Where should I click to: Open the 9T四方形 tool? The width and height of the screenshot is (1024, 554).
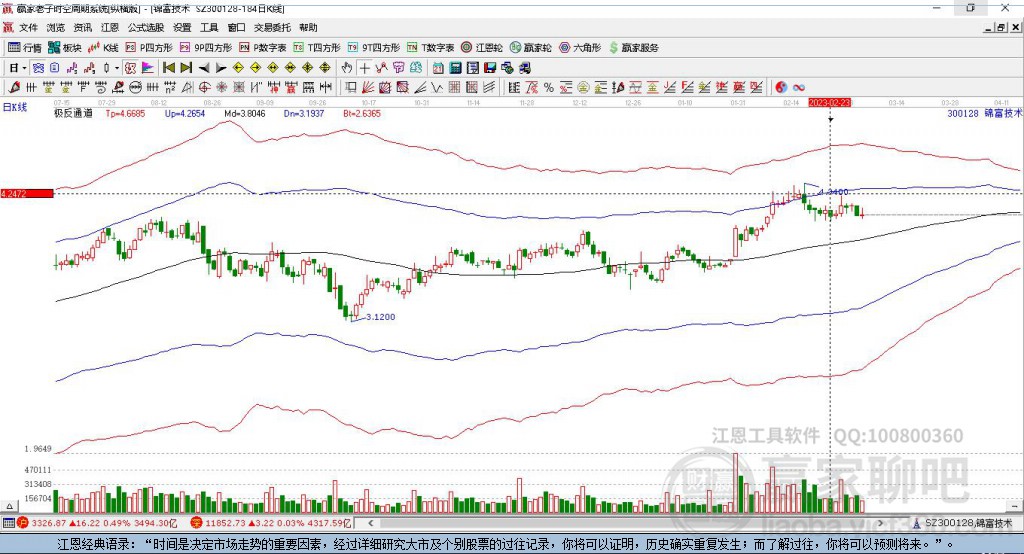click(x=373, y=48)
